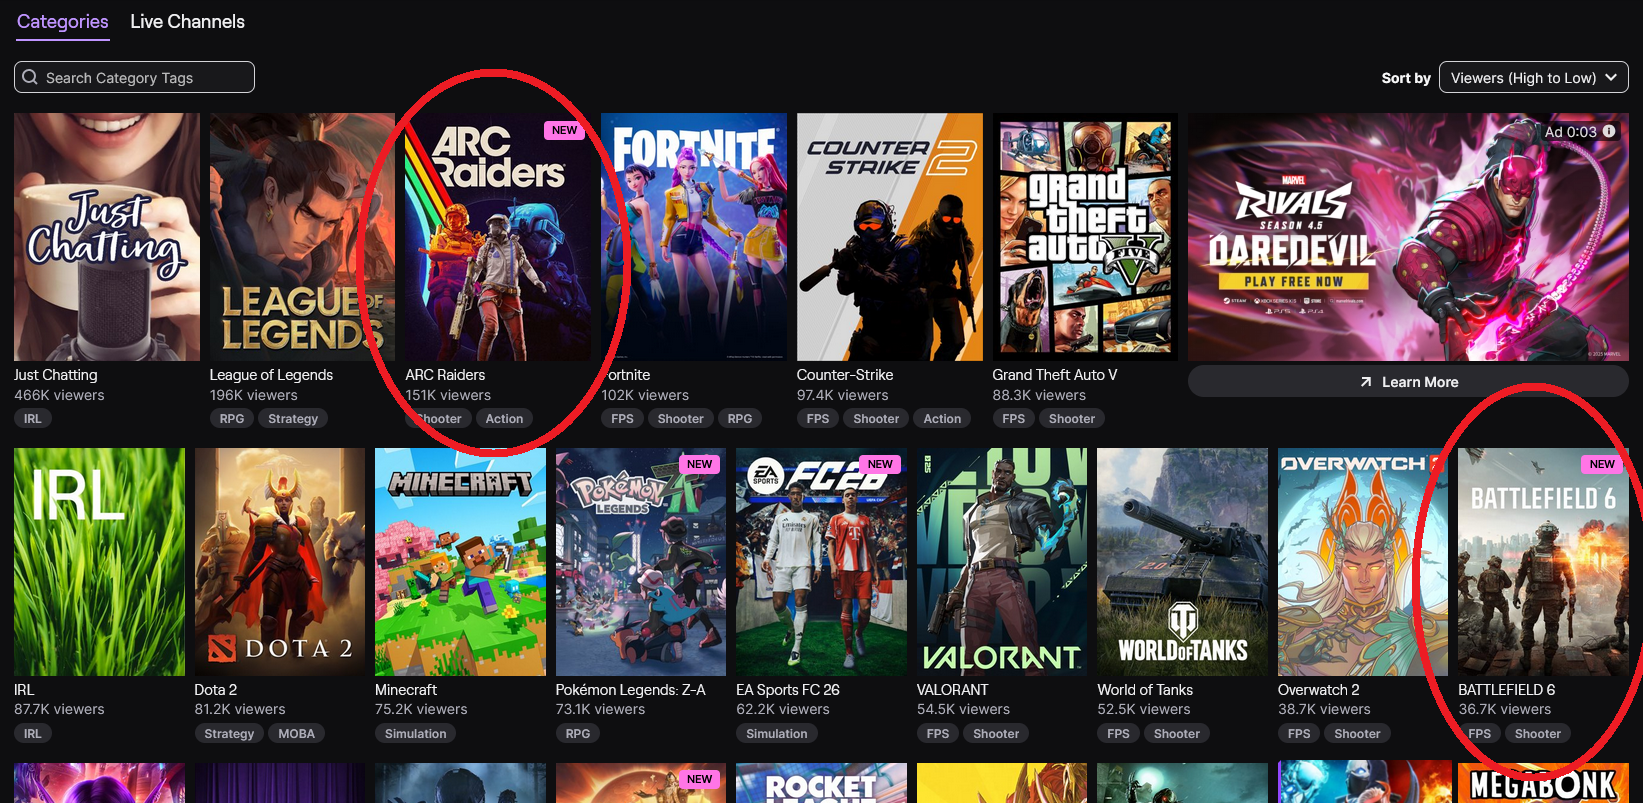
Task: Click the Learn More arrow icon
Action: tap(1366, 382)
